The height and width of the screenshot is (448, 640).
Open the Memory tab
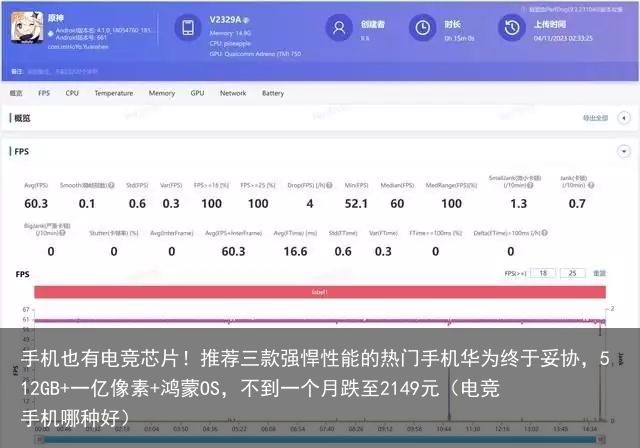162,93
